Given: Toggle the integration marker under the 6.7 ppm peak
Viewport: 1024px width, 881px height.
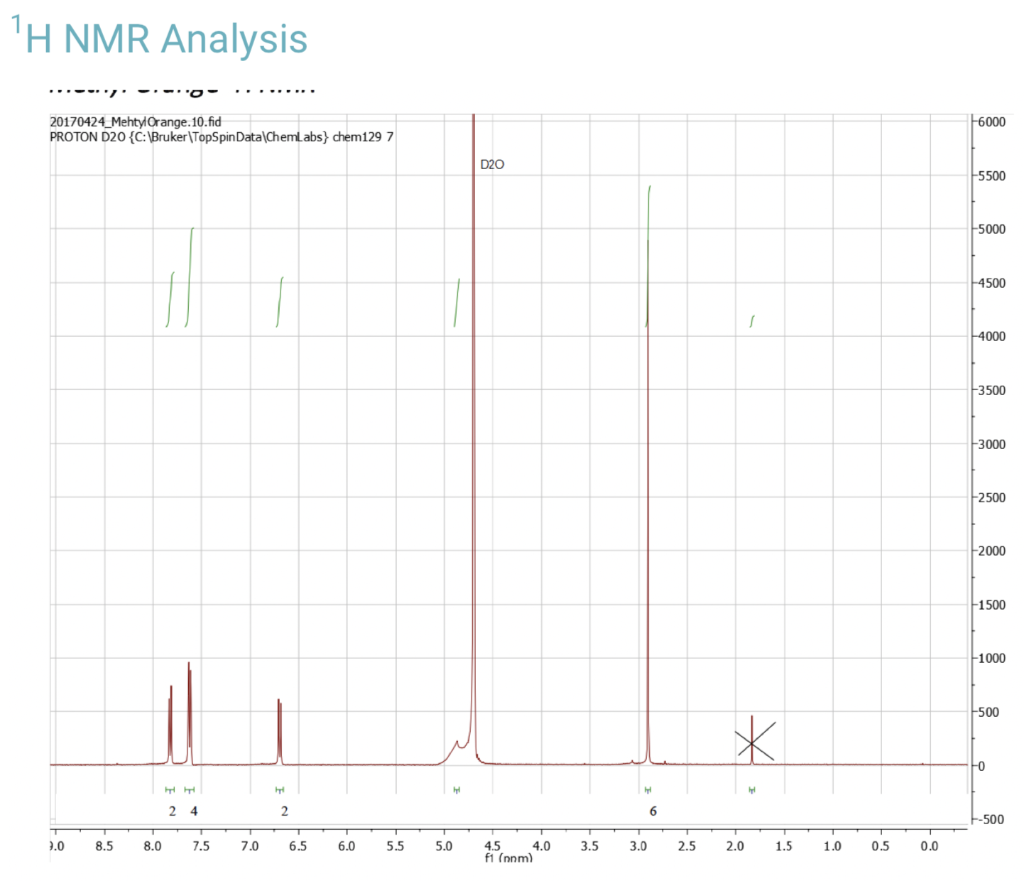Looking at the screenshot, I should pyautogui.click(x=280, y=789).
